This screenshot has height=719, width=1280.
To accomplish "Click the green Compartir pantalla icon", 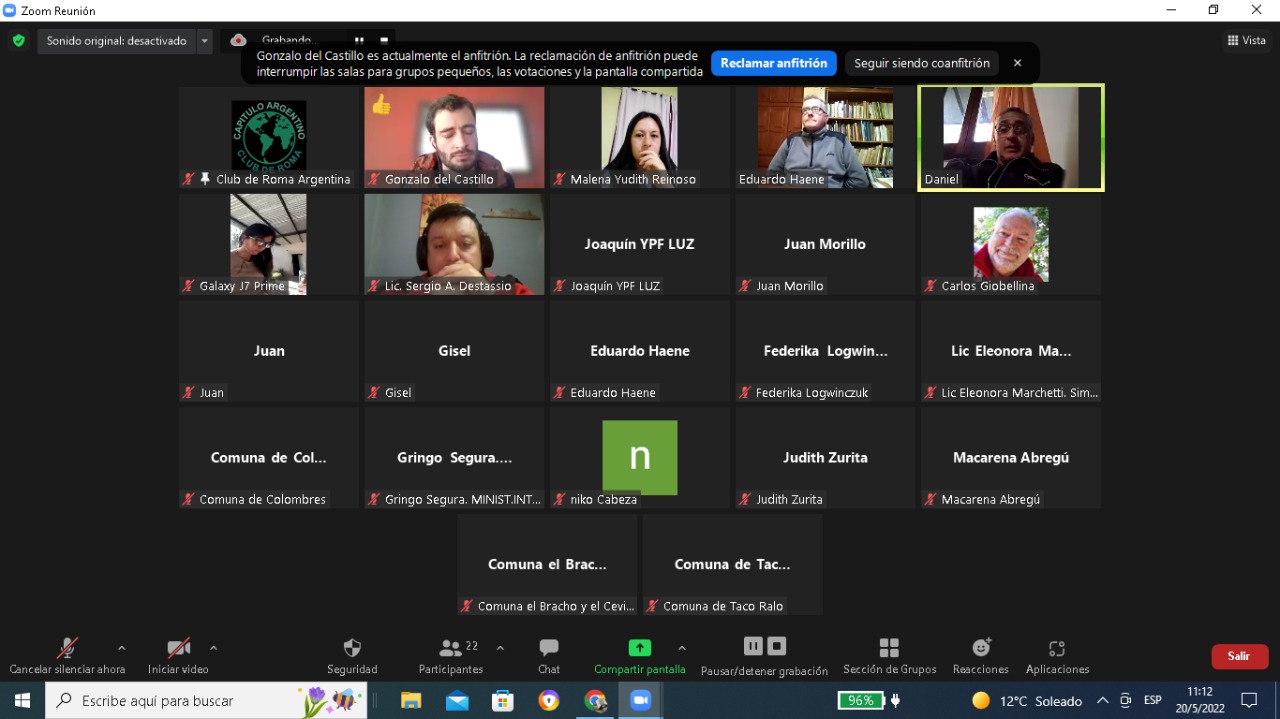I will [639, 648].
